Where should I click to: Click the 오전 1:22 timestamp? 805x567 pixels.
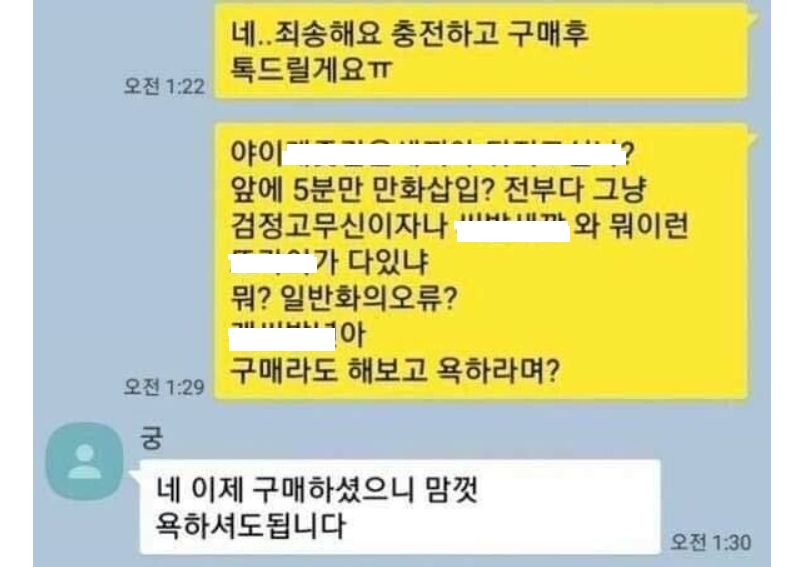tap(164, 86)
